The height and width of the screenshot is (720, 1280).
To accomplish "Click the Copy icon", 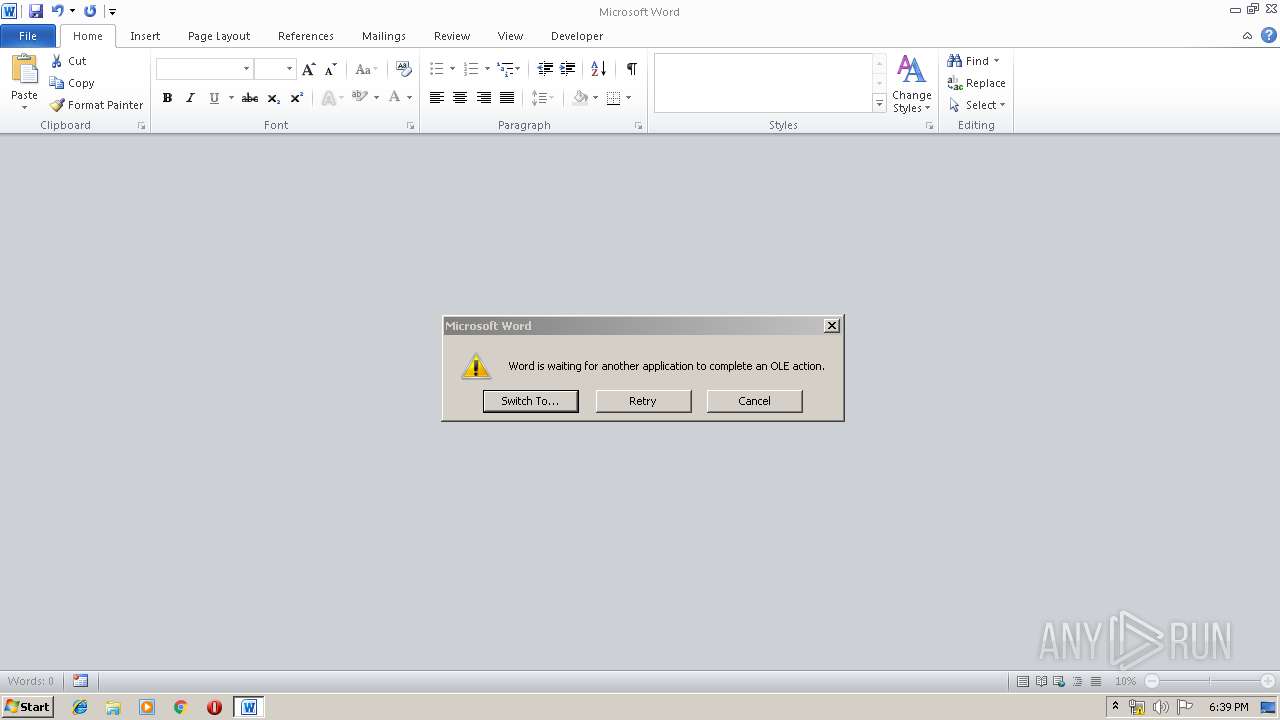I will pyautogui.click(x=57, y=83).
